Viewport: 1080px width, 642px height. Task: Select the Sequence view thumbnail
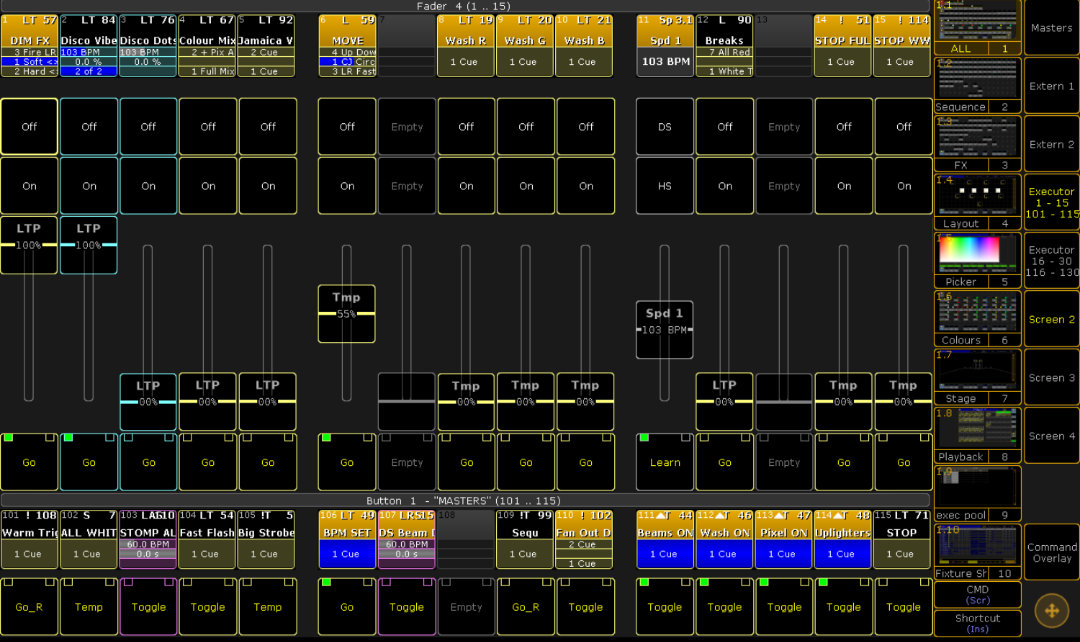(x=977, y=85)
